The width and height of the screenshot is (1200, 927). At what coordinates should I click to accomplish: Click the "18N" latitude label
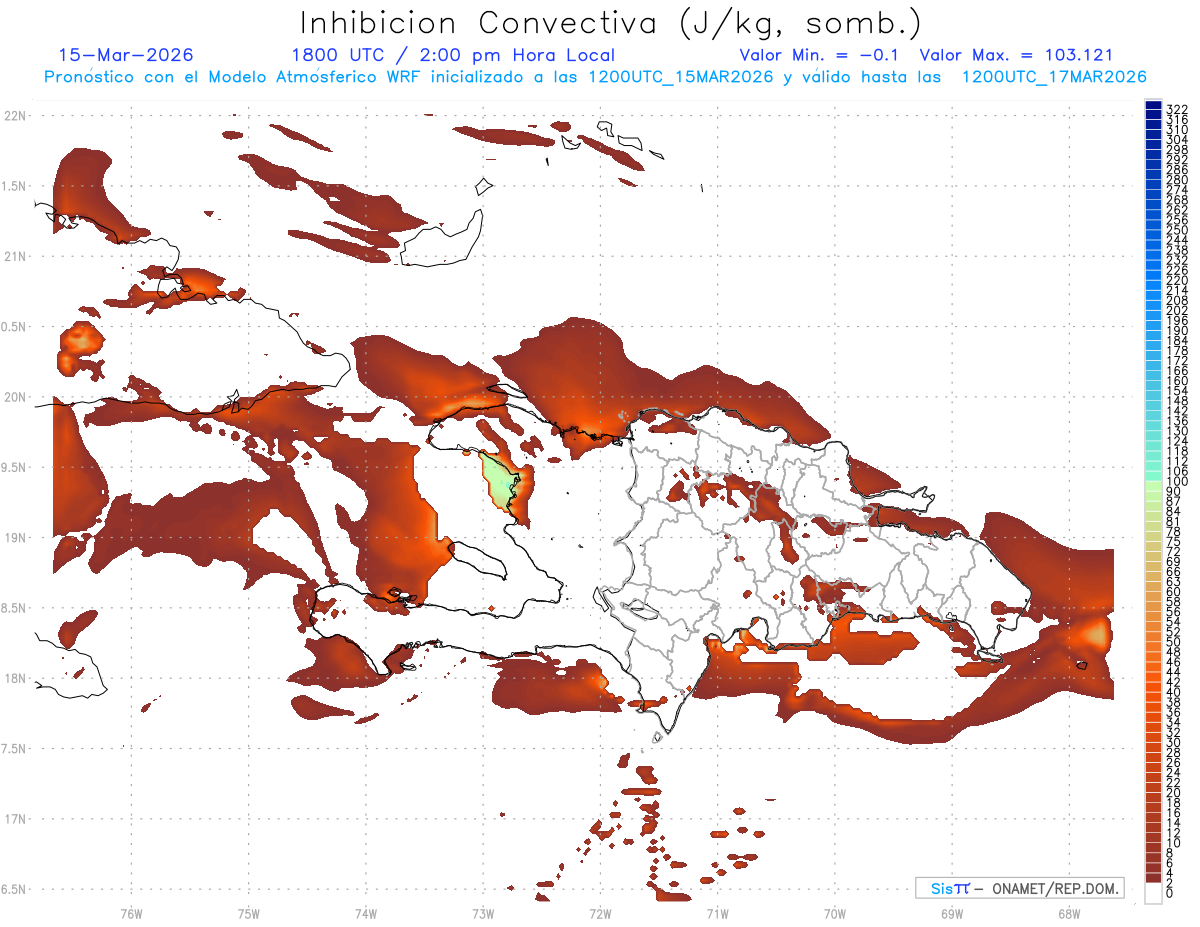(x=15, y=678)
